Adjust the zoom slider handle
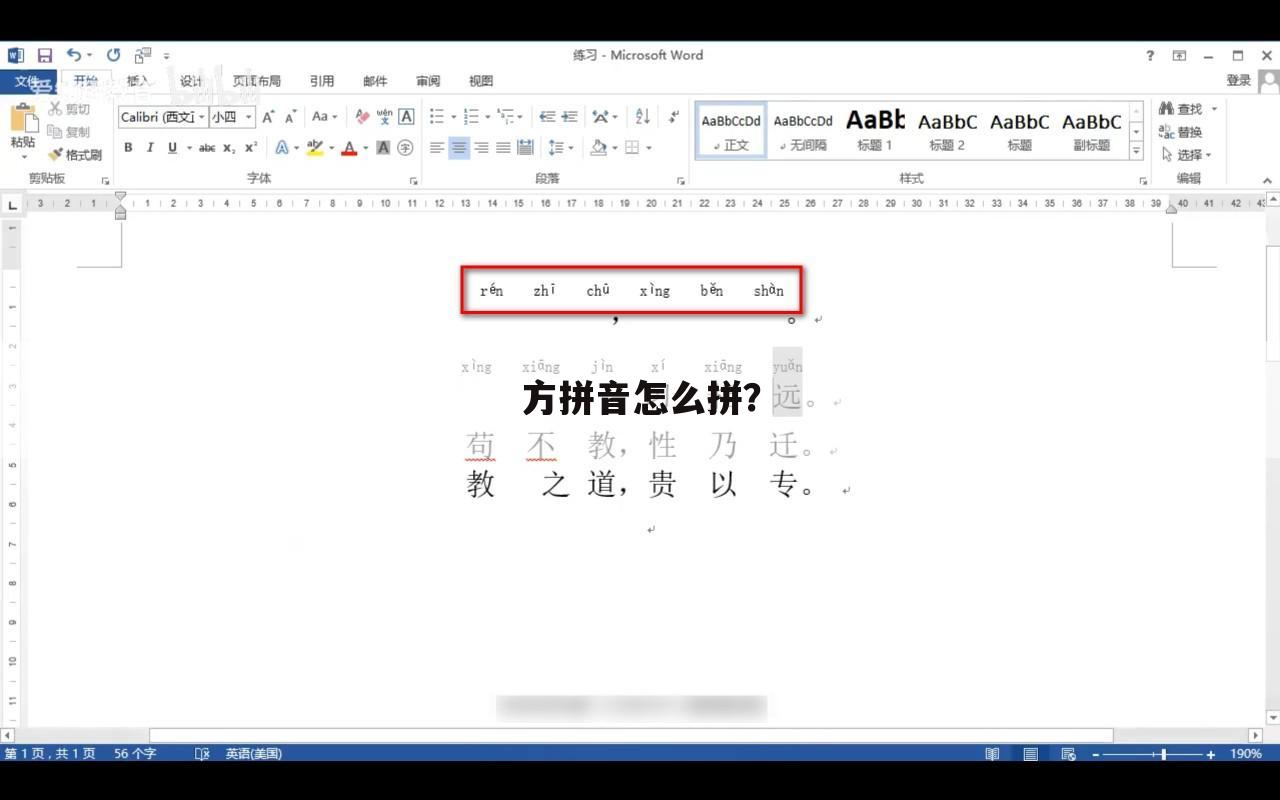The image size is (1280, 800). pyautogui.click(x=1163, y=754)
